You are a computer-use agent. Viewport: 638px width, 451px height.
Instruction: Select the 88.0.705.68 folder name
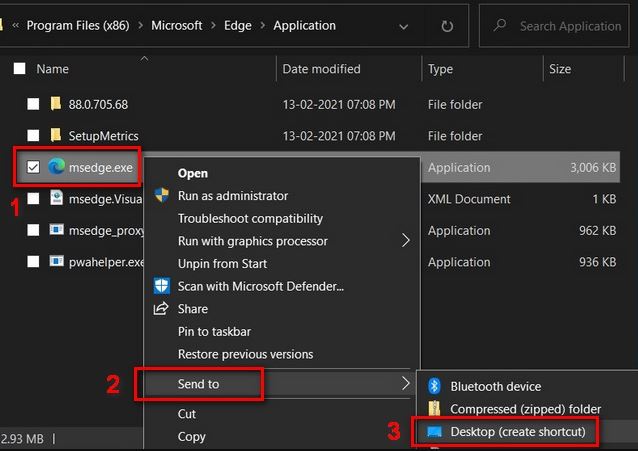98,105
